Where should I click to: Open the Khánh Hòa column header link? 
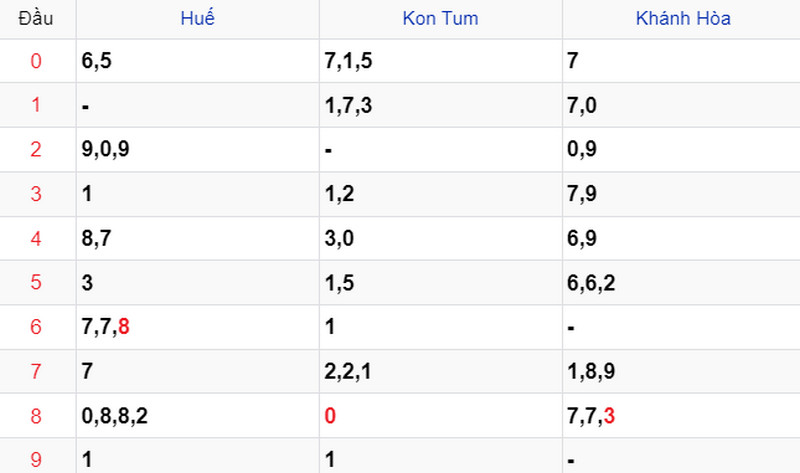click(x=683, y=18)
